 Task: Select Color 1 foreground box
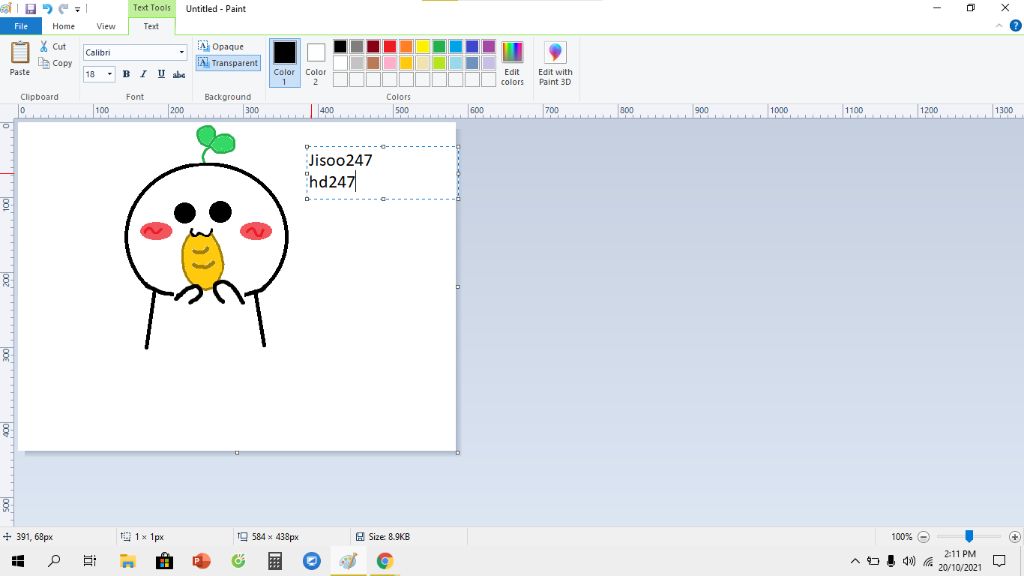(285, 63)
